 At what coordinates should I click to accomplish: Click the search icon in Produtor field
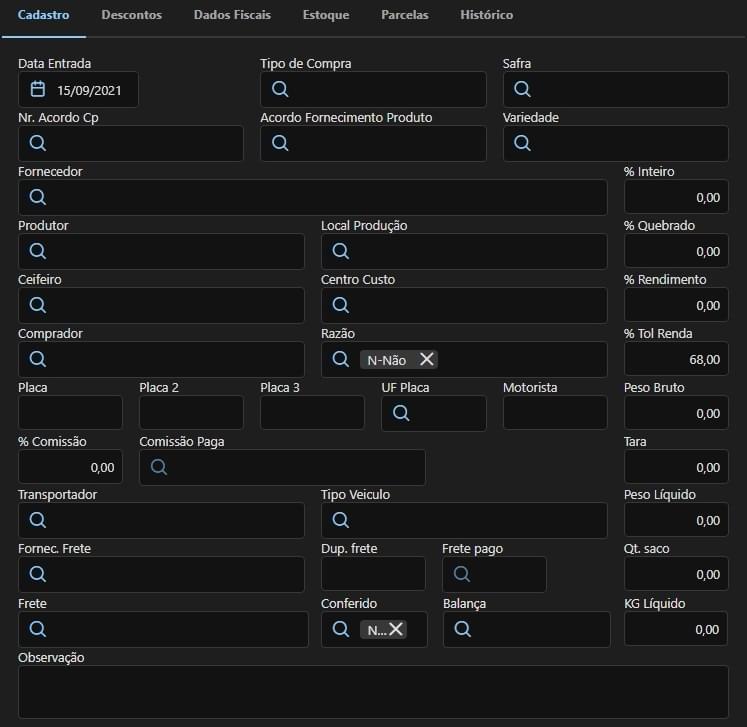38,251
